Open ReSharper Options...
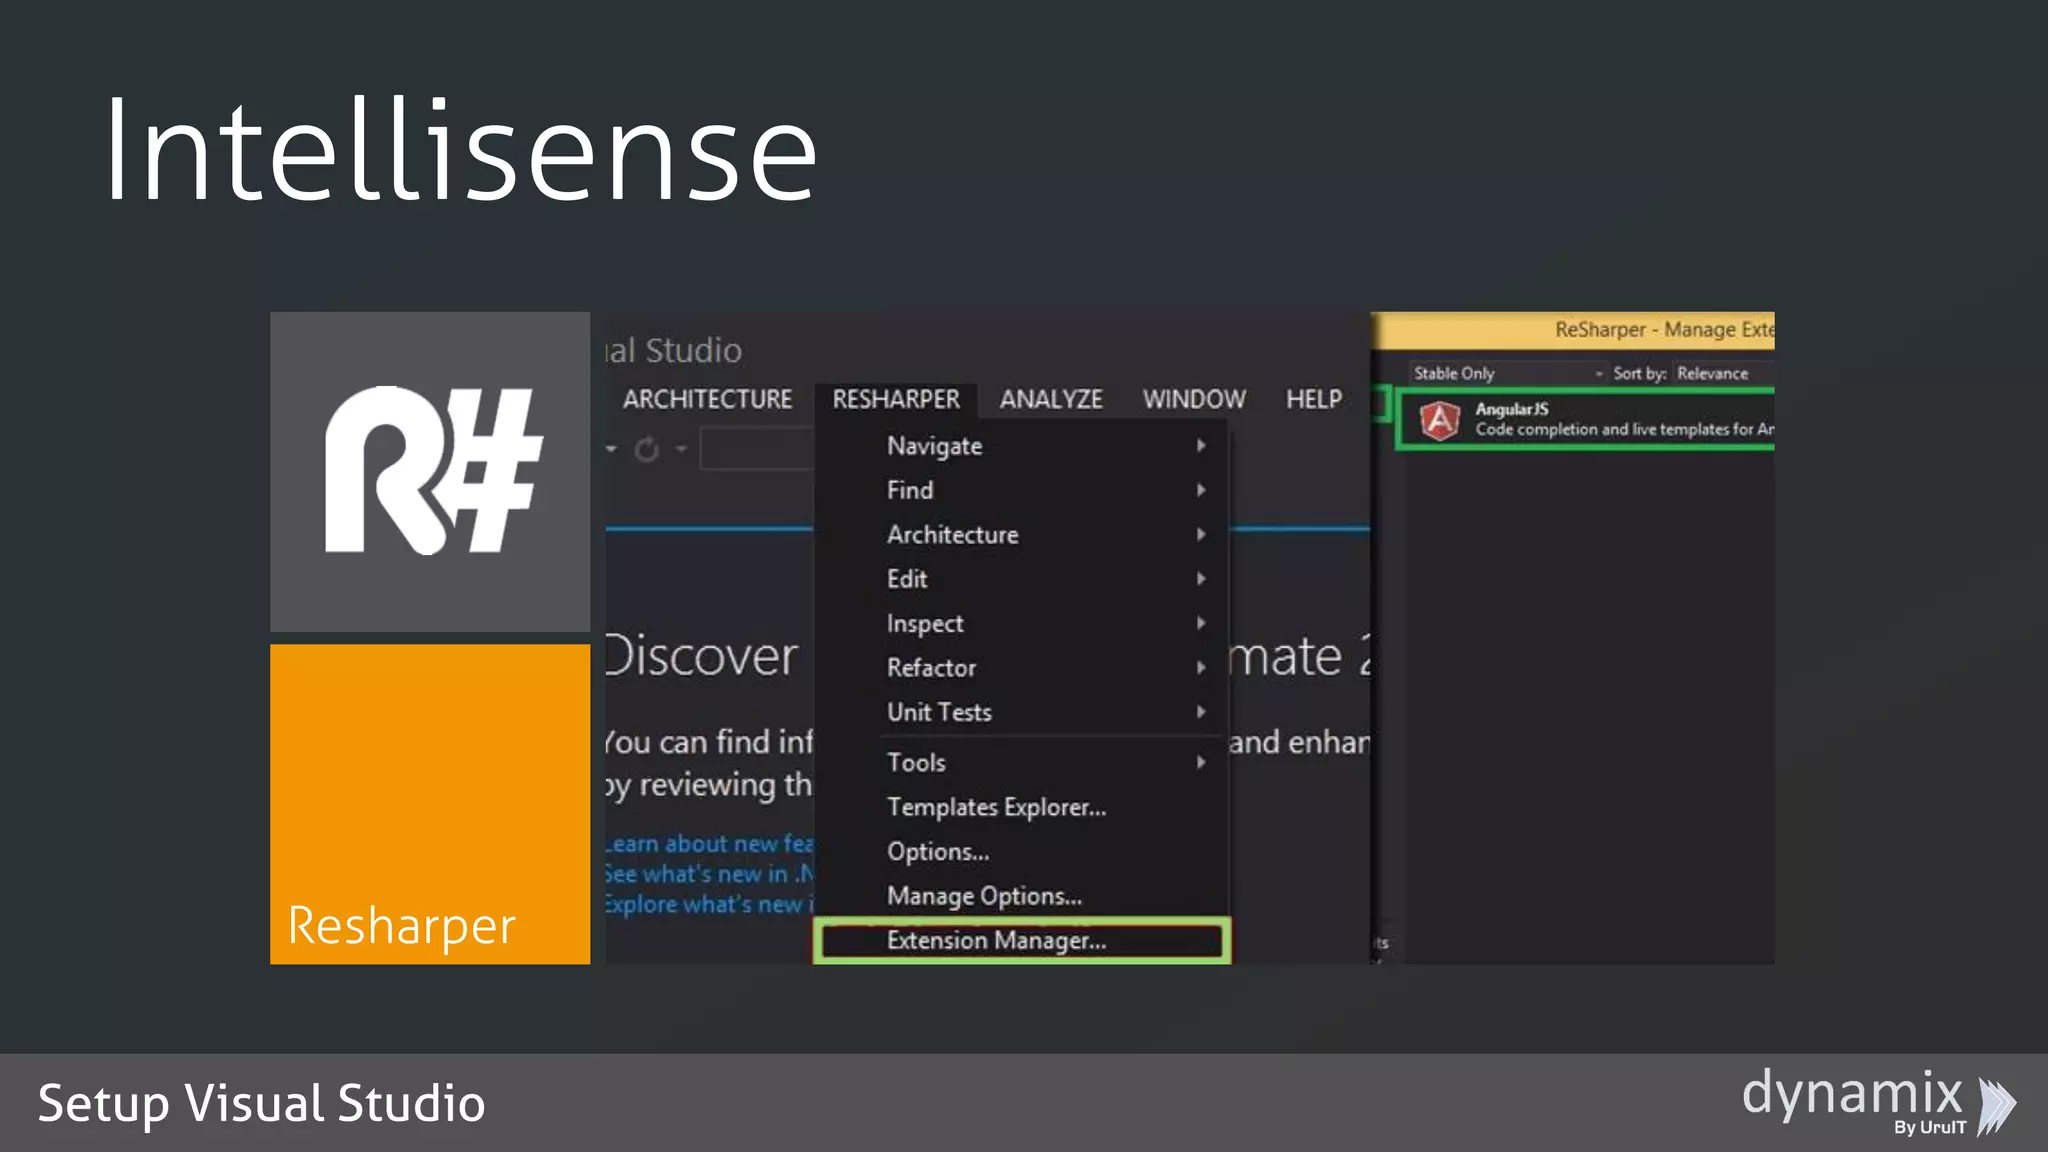The image size is (2048, 1152). click(1022, 851)
